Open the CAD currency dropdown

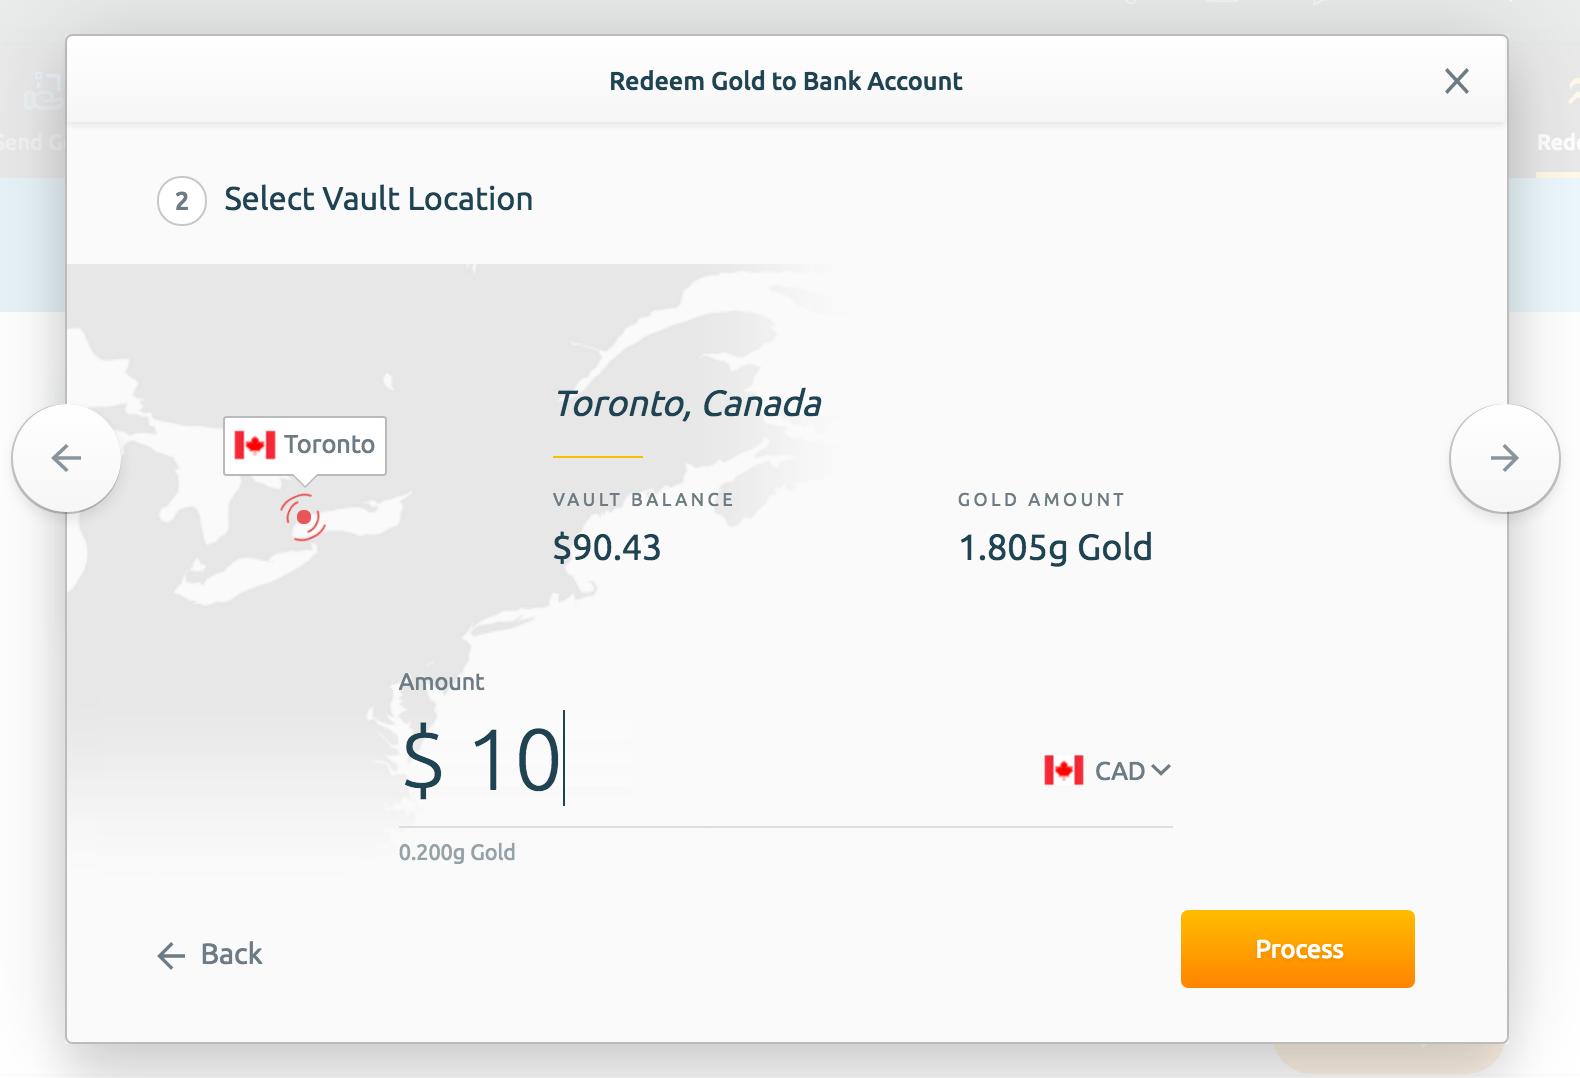click(1107, 770)
